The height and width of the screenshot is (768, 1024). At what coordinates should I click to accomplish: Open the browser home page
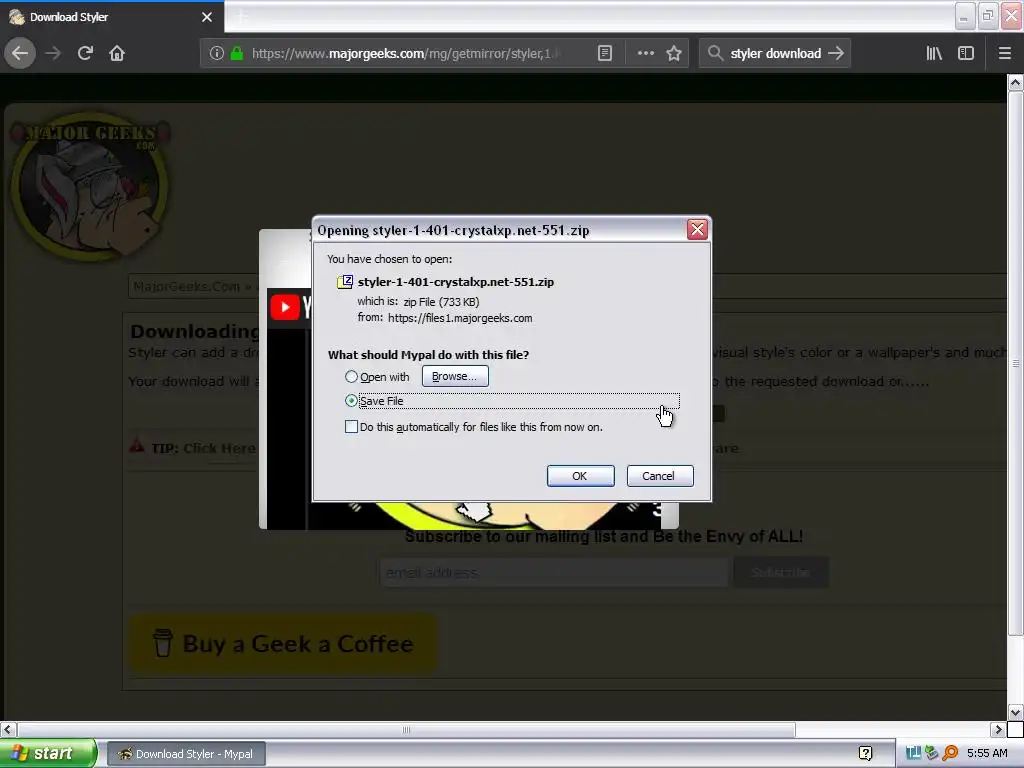coord(117,54)
